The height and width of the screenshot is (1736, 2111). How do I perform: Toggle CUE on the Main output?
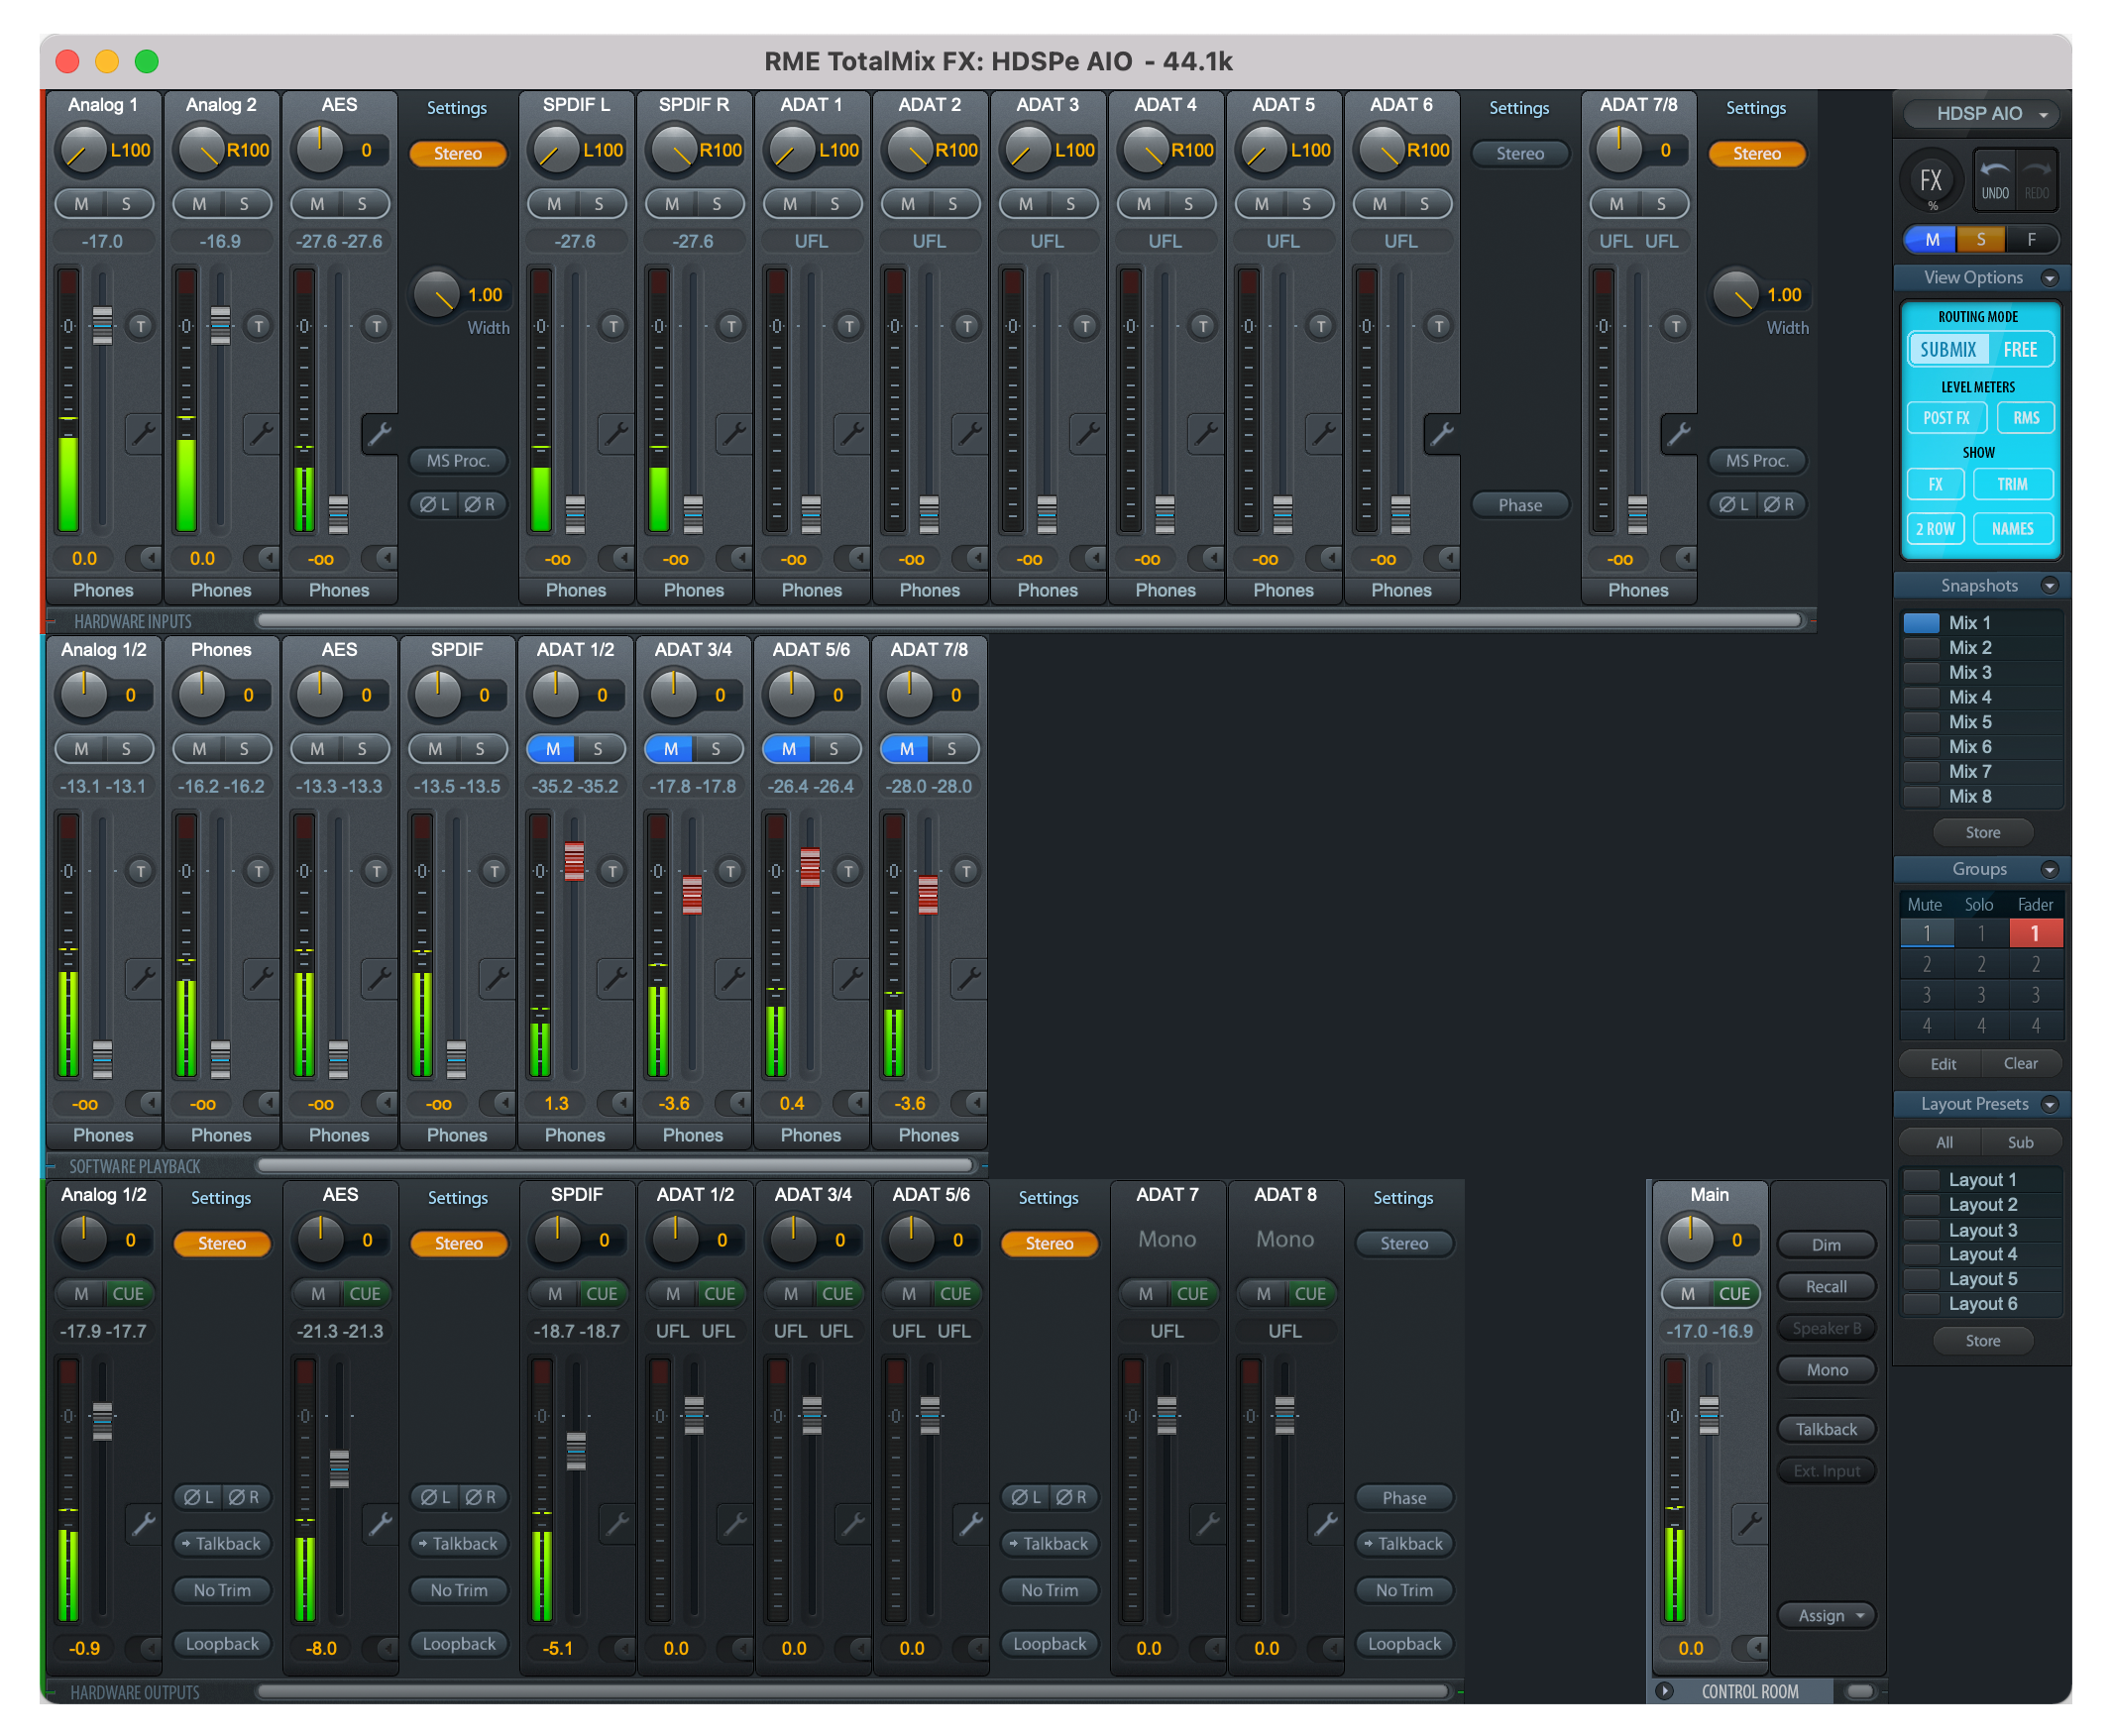click(x=1734, y=1293)
